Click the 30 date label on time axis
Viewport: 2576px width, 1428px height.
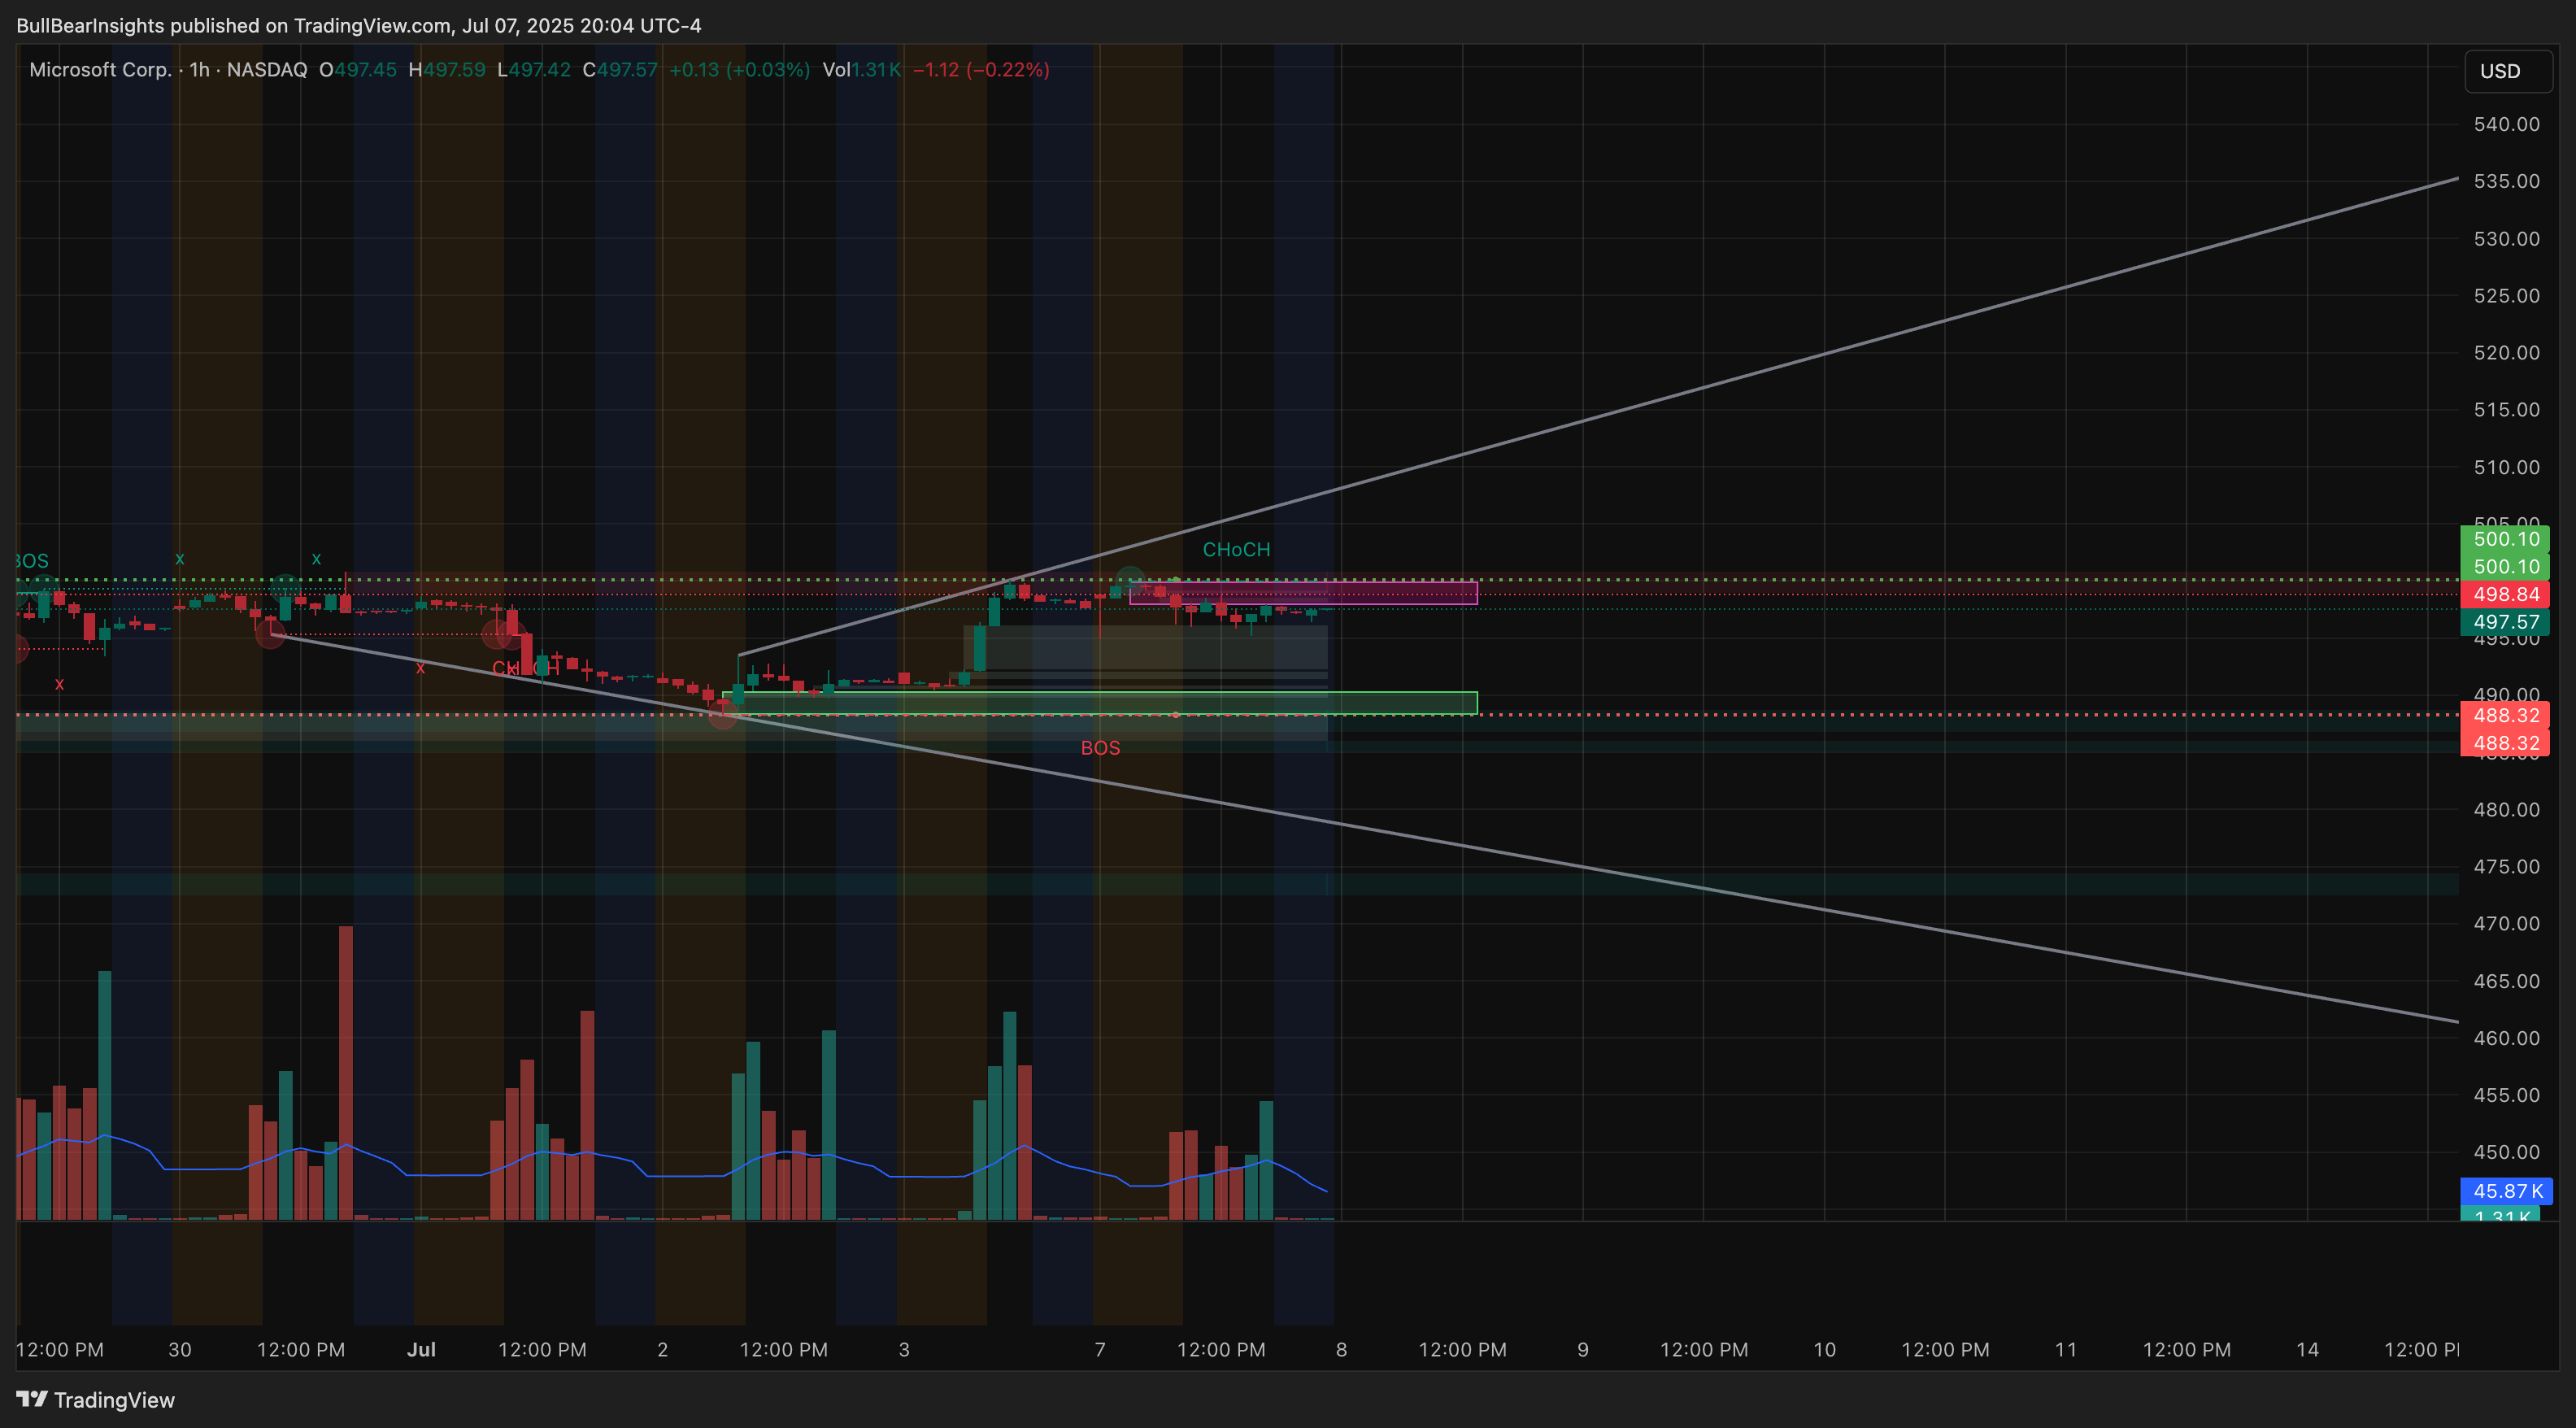(x=180, y=1349)
